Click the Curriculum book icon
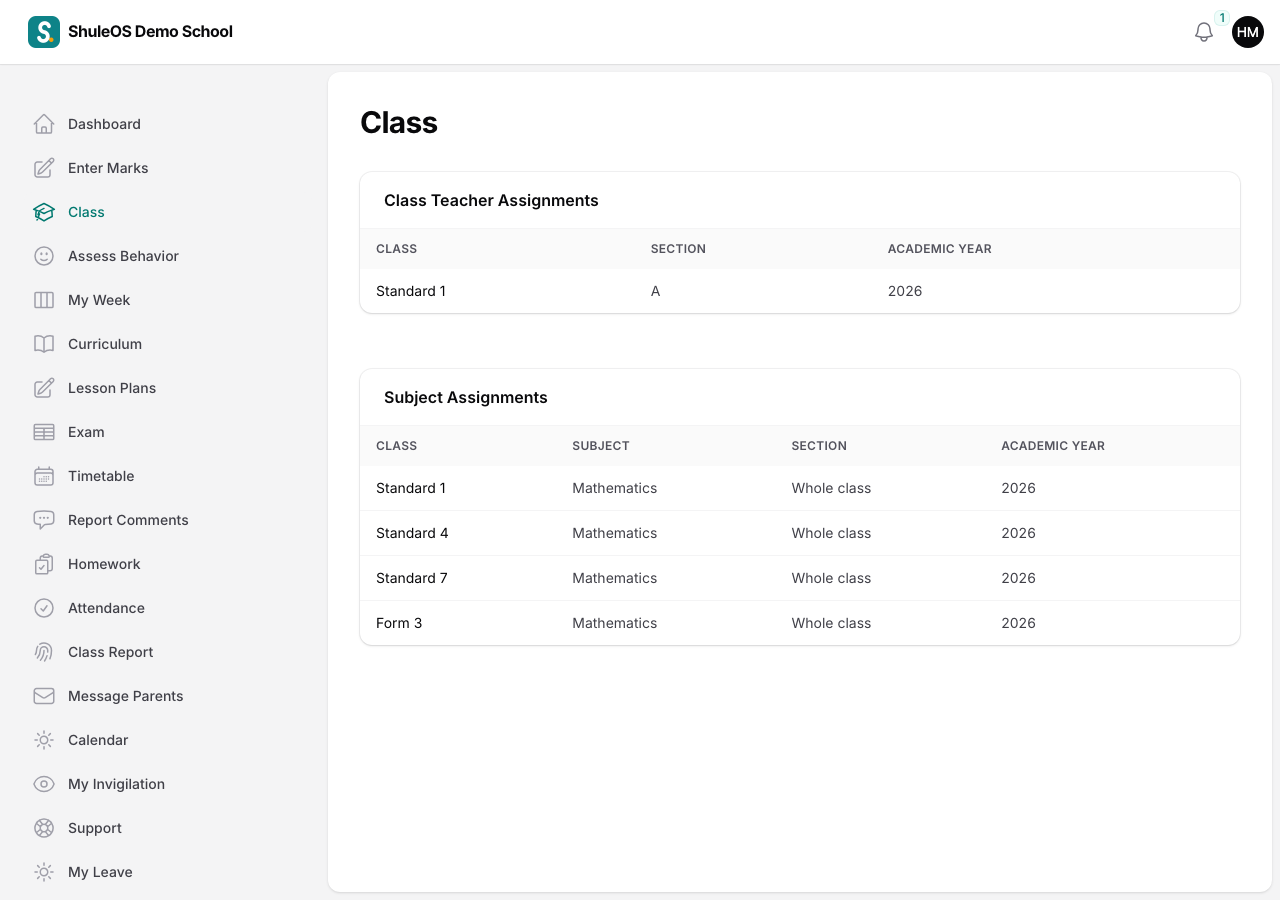The height and width of the screenshot is (900, 1280). click(x=44, y=344)
